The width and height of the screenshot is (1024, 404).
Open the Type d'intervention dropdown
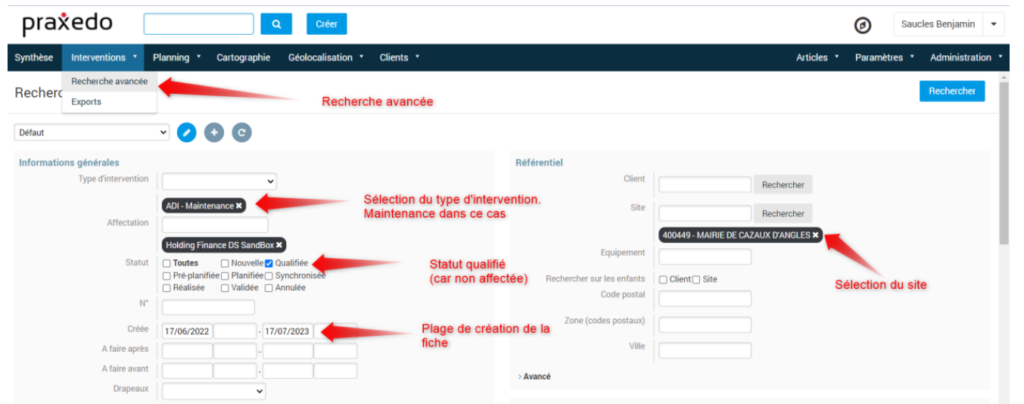coord(219,181)
